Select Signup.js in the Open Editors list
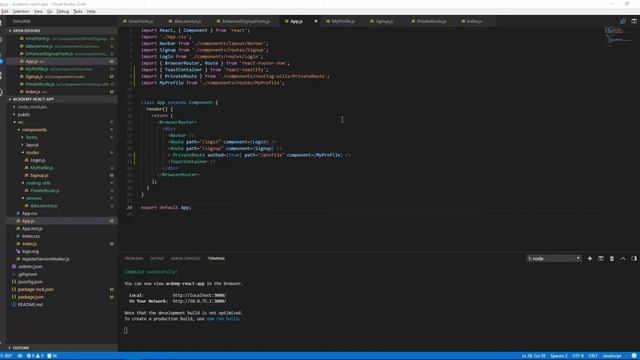The width and height of the screenshot is (640, 360). tap(34, 76)
